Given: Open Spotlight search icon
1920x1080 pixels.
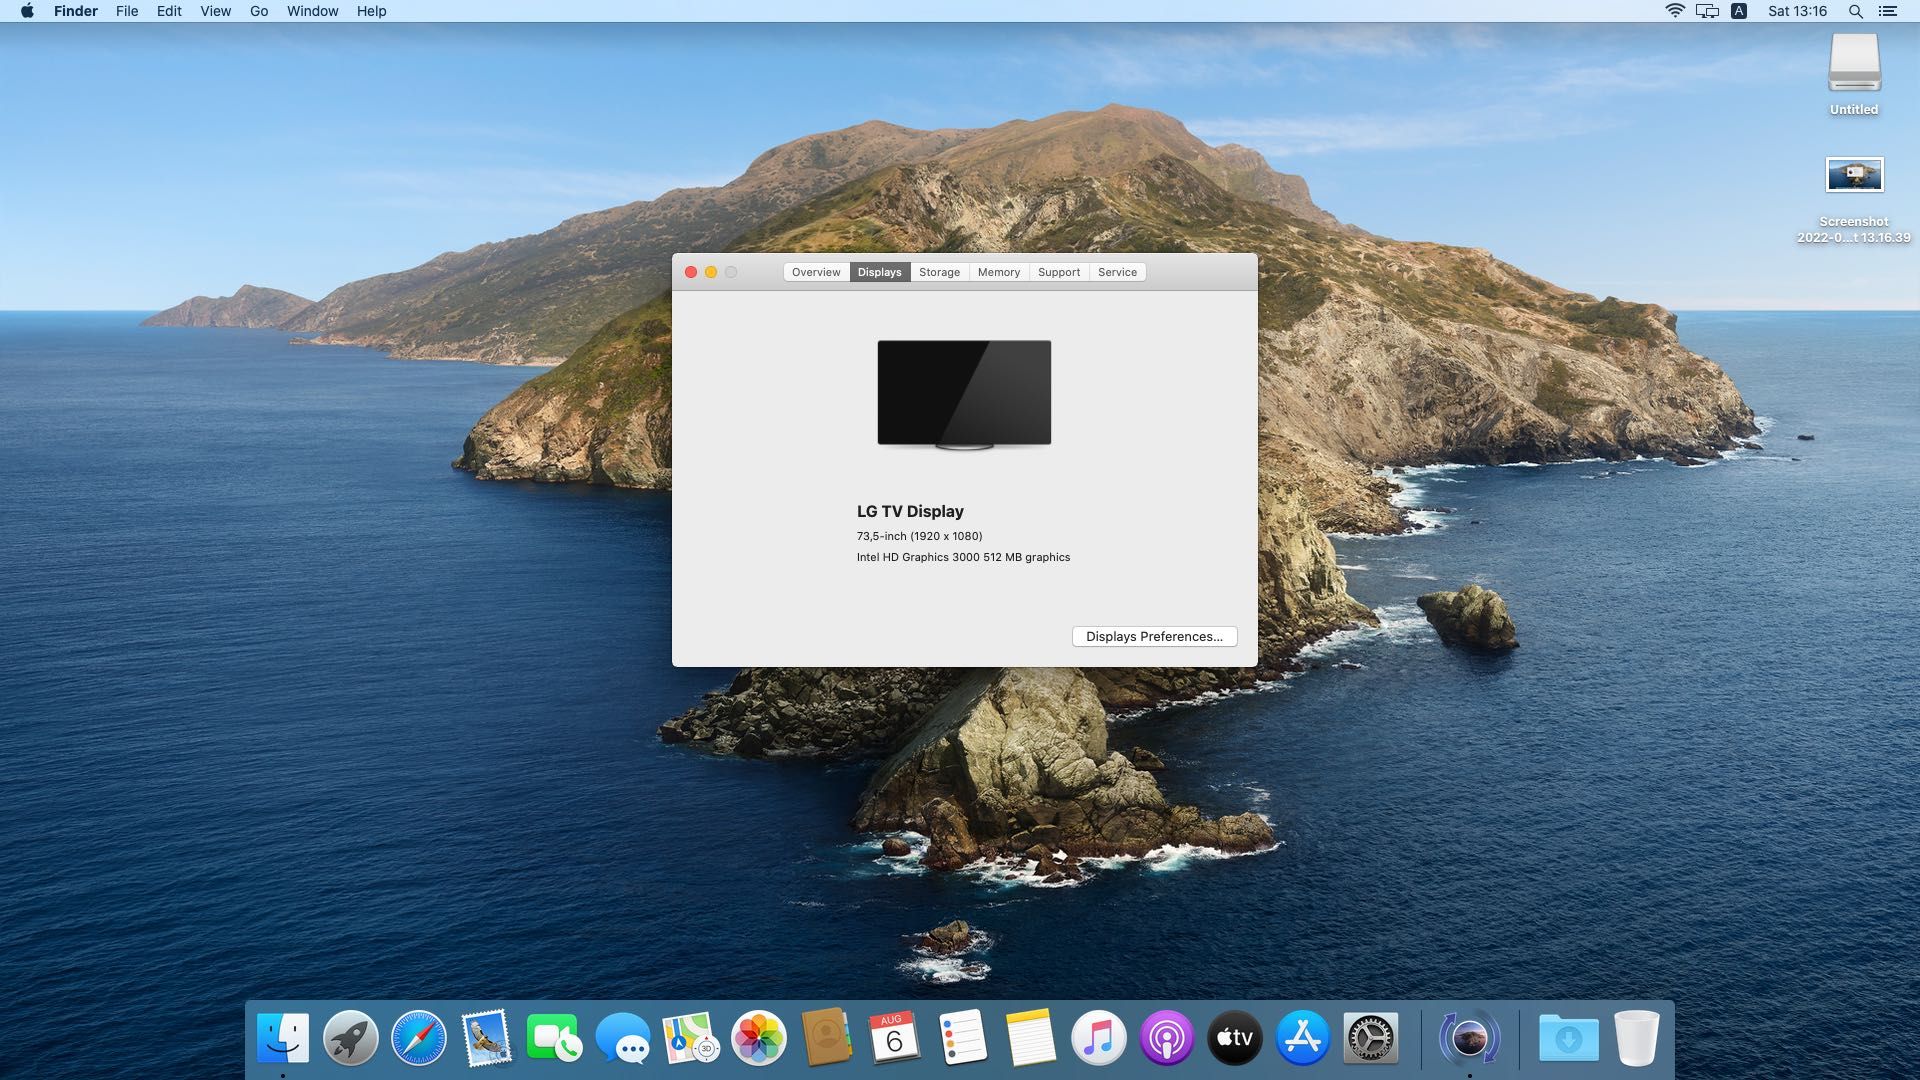Looking at the screenshot, I should coord(1855,11).
